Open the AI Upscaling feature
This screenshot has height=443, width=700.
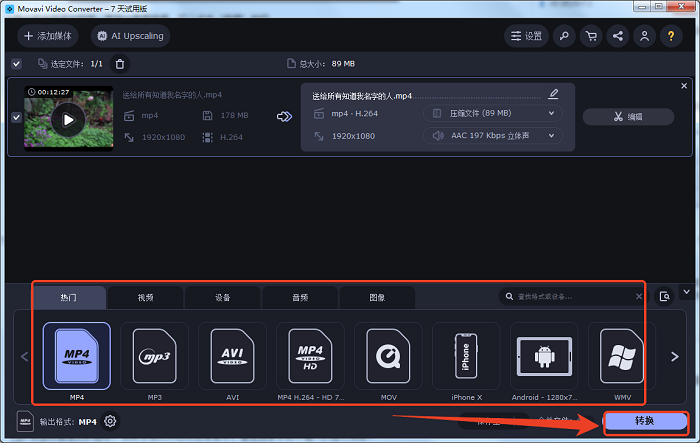(130, 36)
